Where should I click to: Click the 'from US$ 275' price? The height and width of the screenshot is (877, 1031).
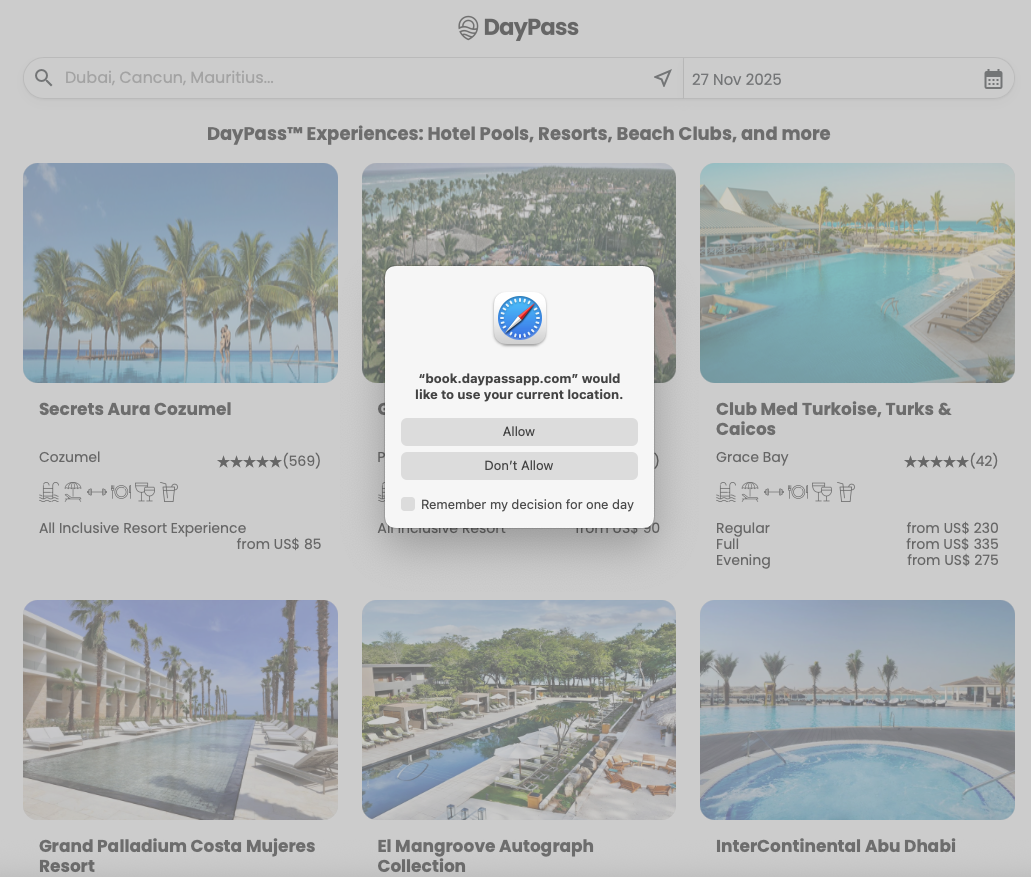(x=953, y=560)
